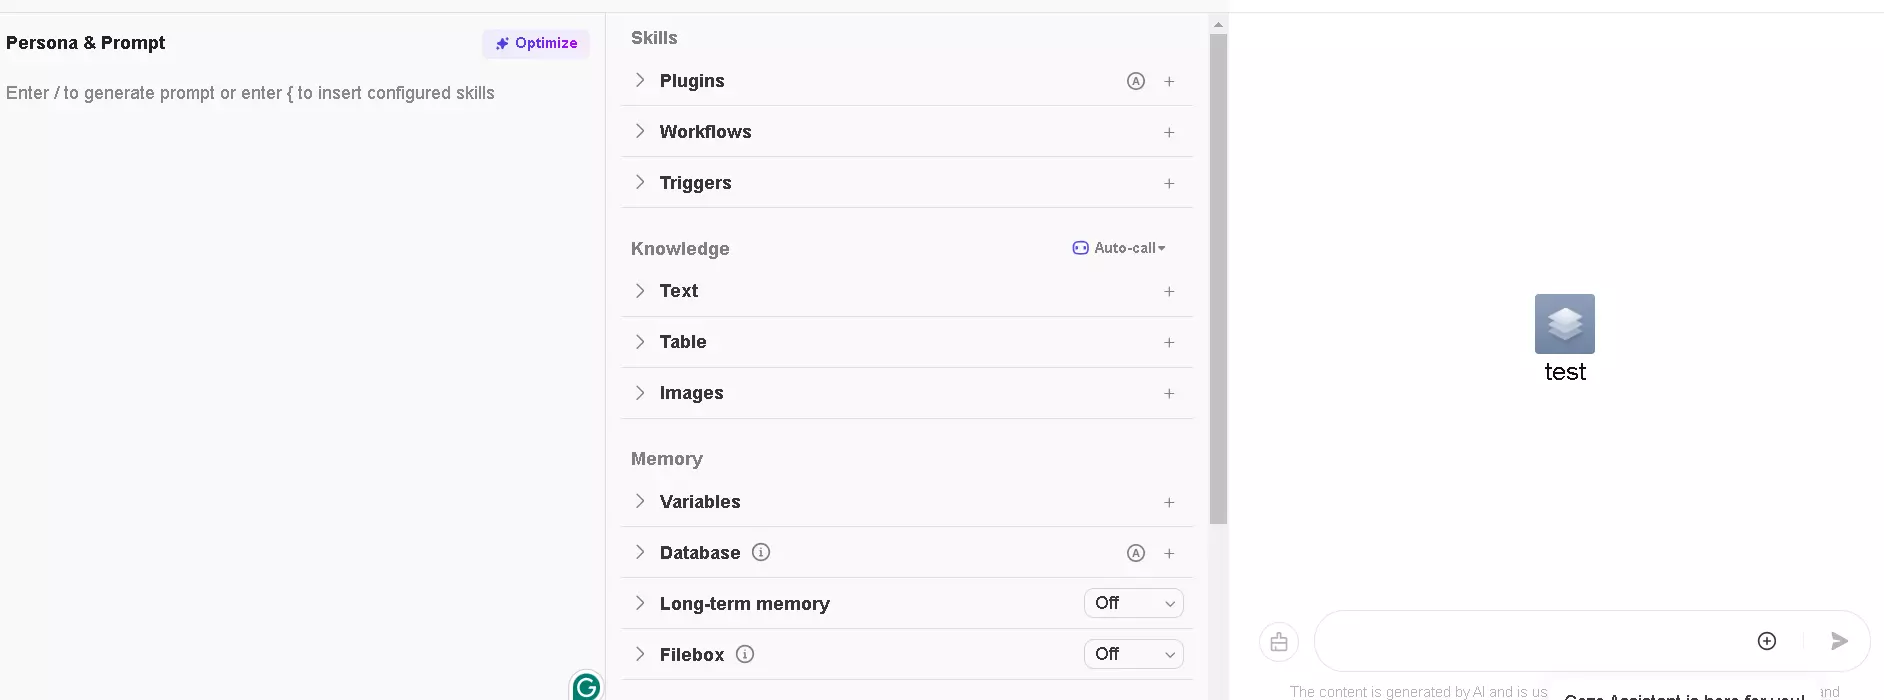Click the send message arrow icon
The width and height of the screenshot is (1884, 700).
1839,641
